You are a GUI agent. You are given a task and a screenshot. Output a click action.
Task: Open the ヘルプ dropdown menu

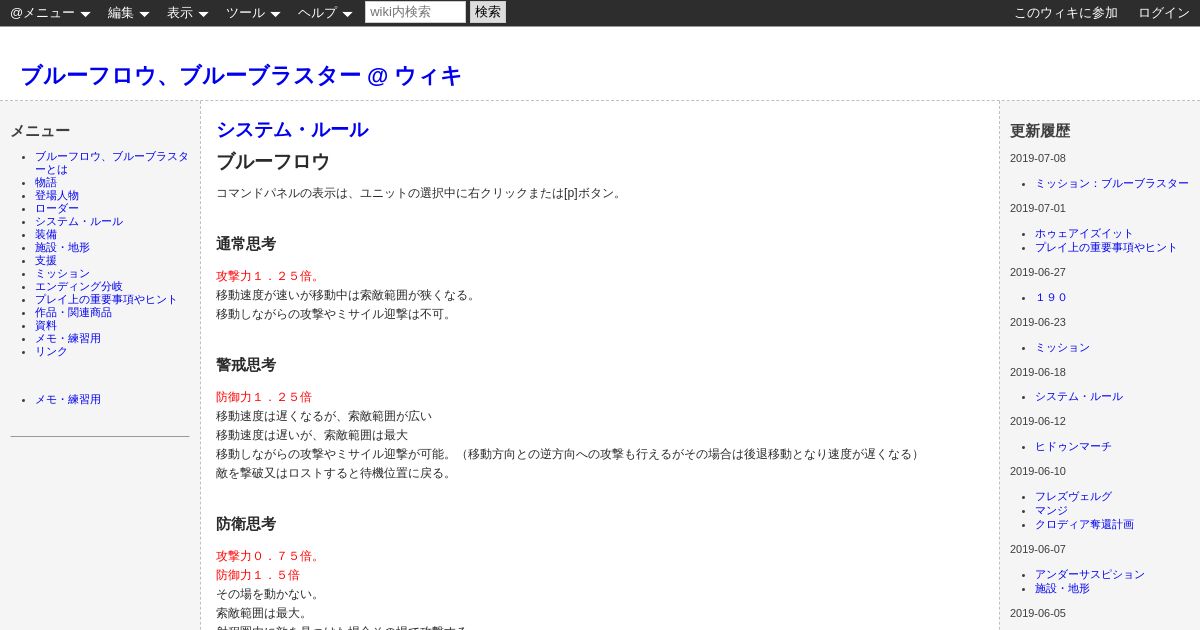click(x=325, y=13)
